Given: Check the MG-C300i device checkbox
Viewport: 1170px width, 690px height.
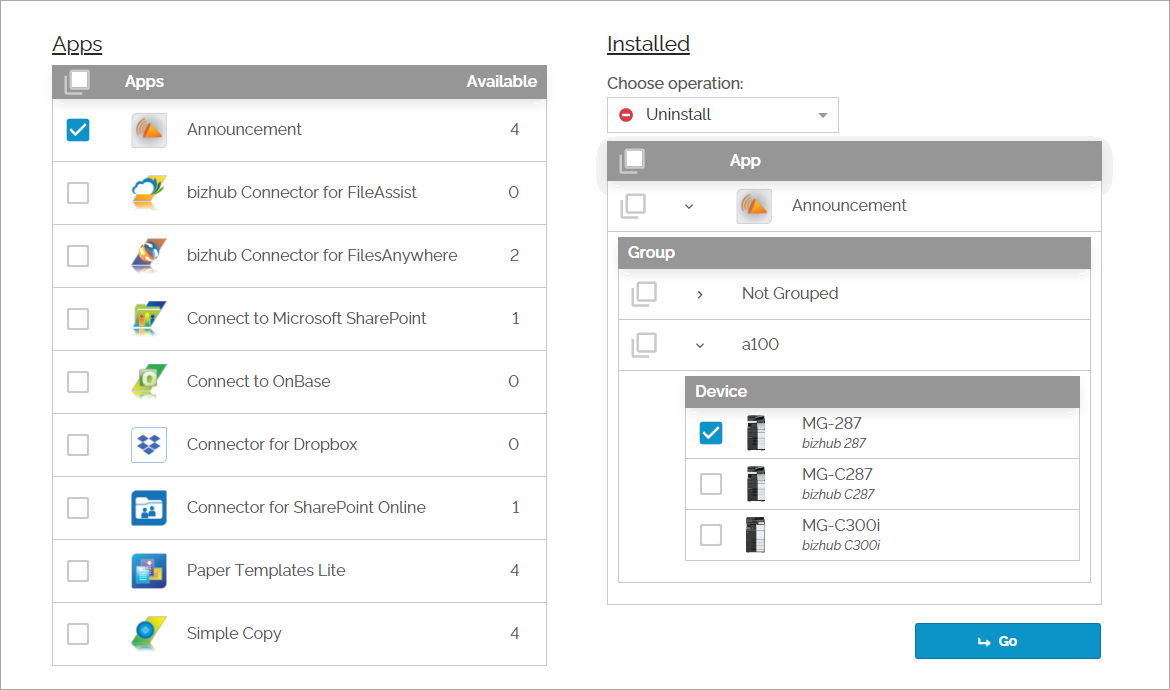Looking at the screenshot, I should [710, 535].
